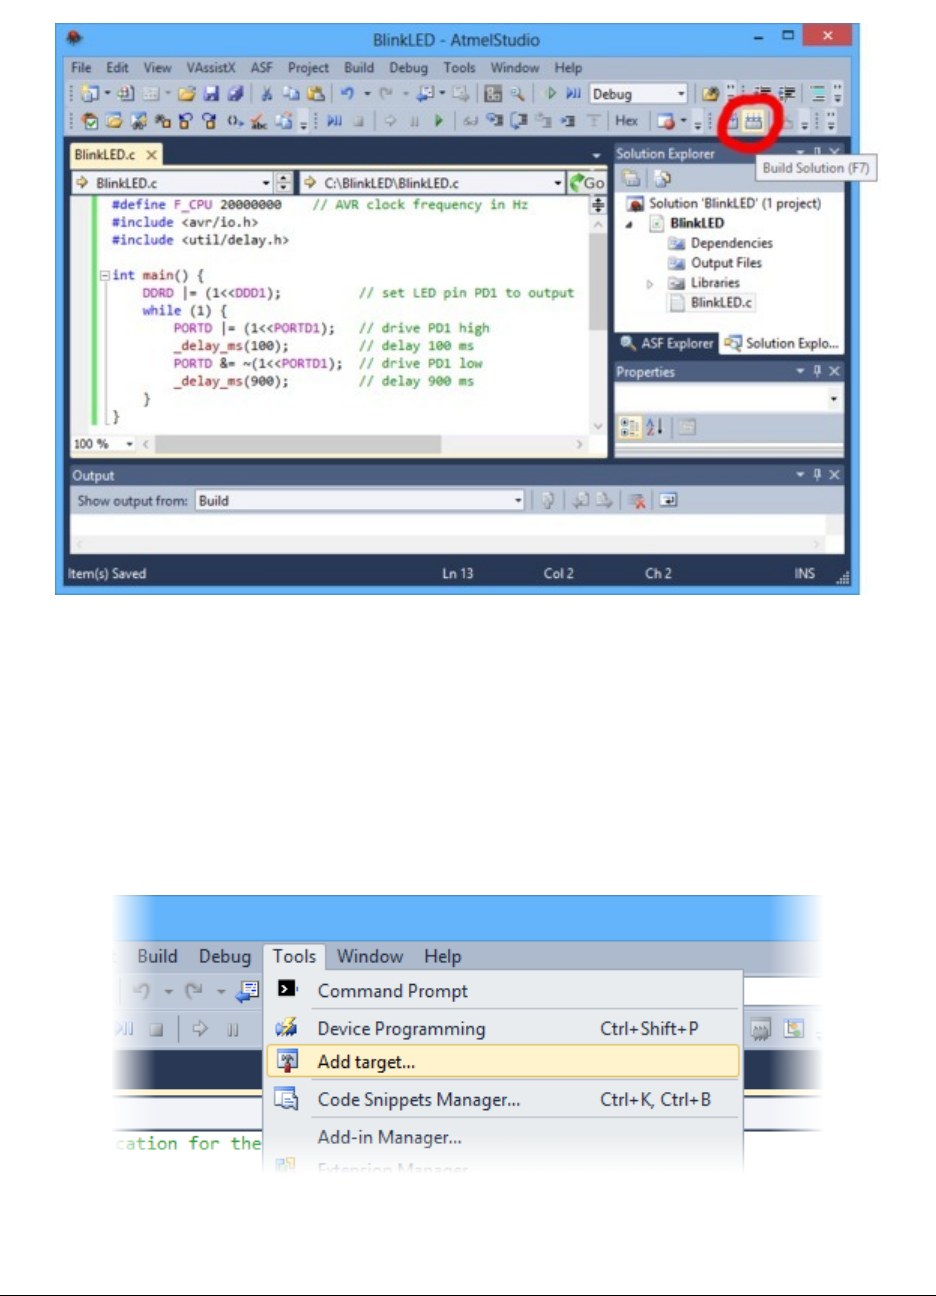Click the Command Prompt icon in Tools menu

point(287,989)
